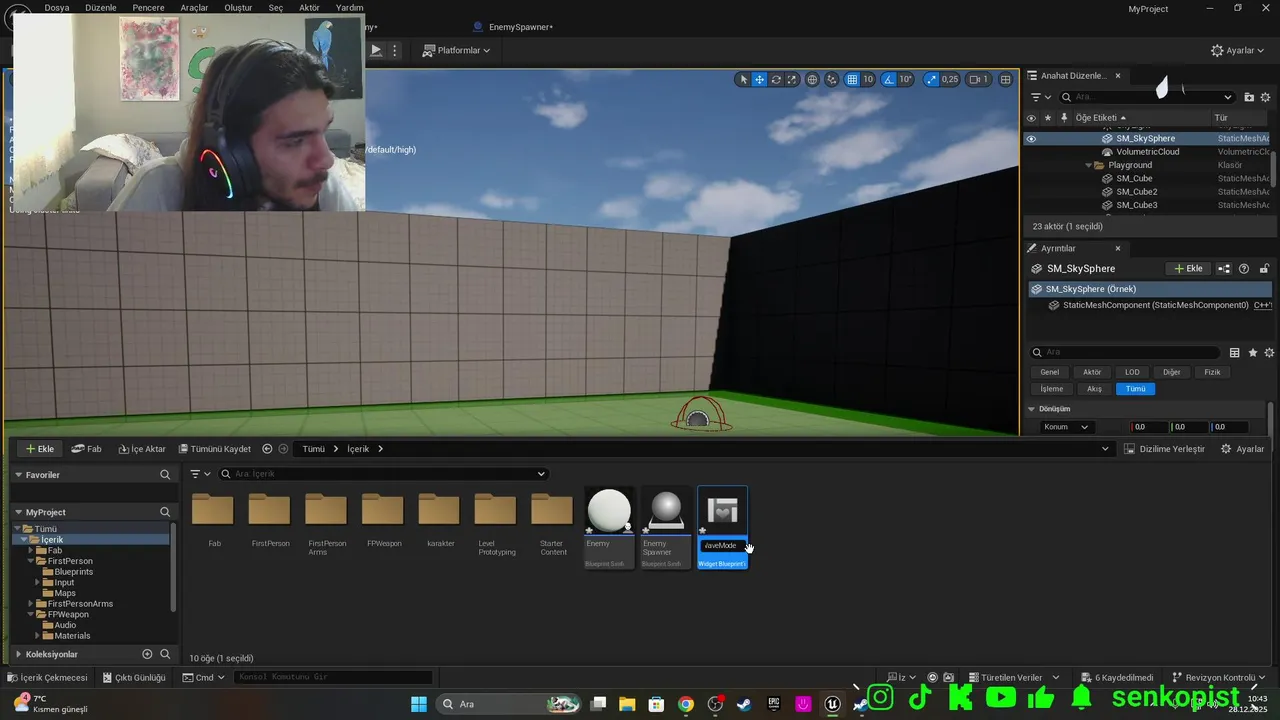Open rotation snap value 10° options
This screenshot has height=720, width=1280.
[x=906, y=79]
